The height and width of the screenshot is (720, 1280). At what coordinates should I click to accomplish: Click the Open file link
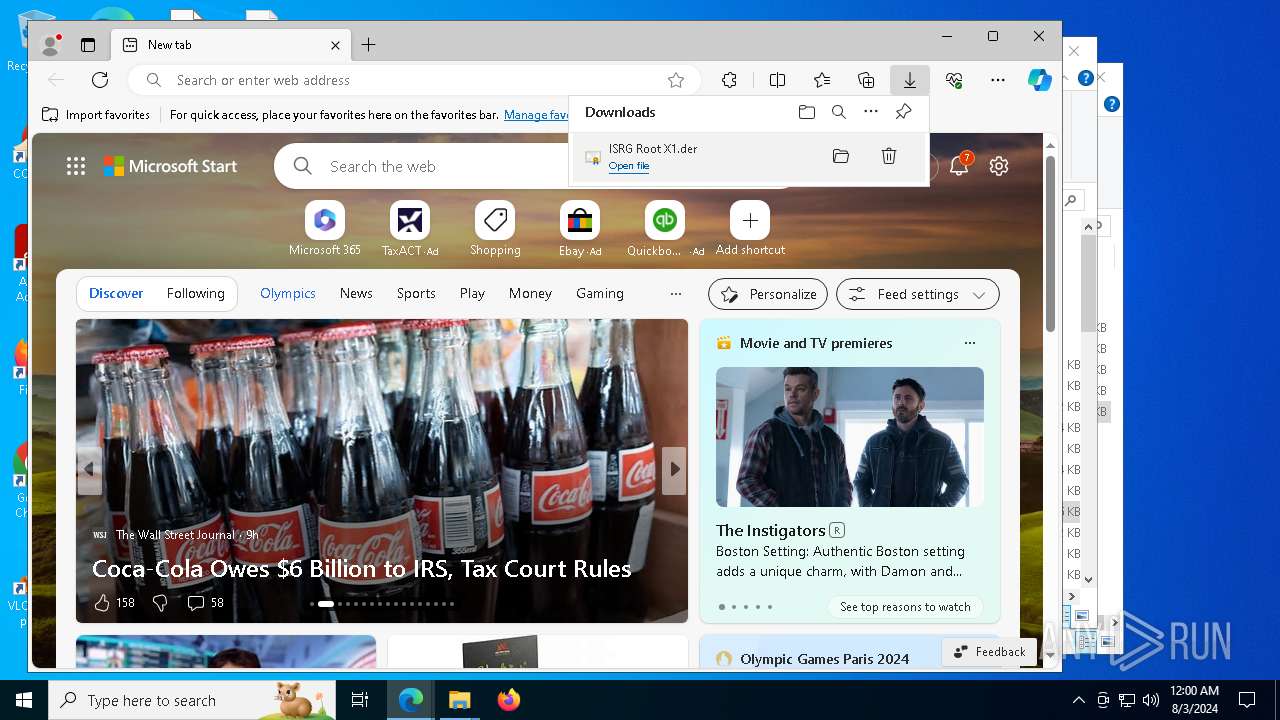pos(629,166)
